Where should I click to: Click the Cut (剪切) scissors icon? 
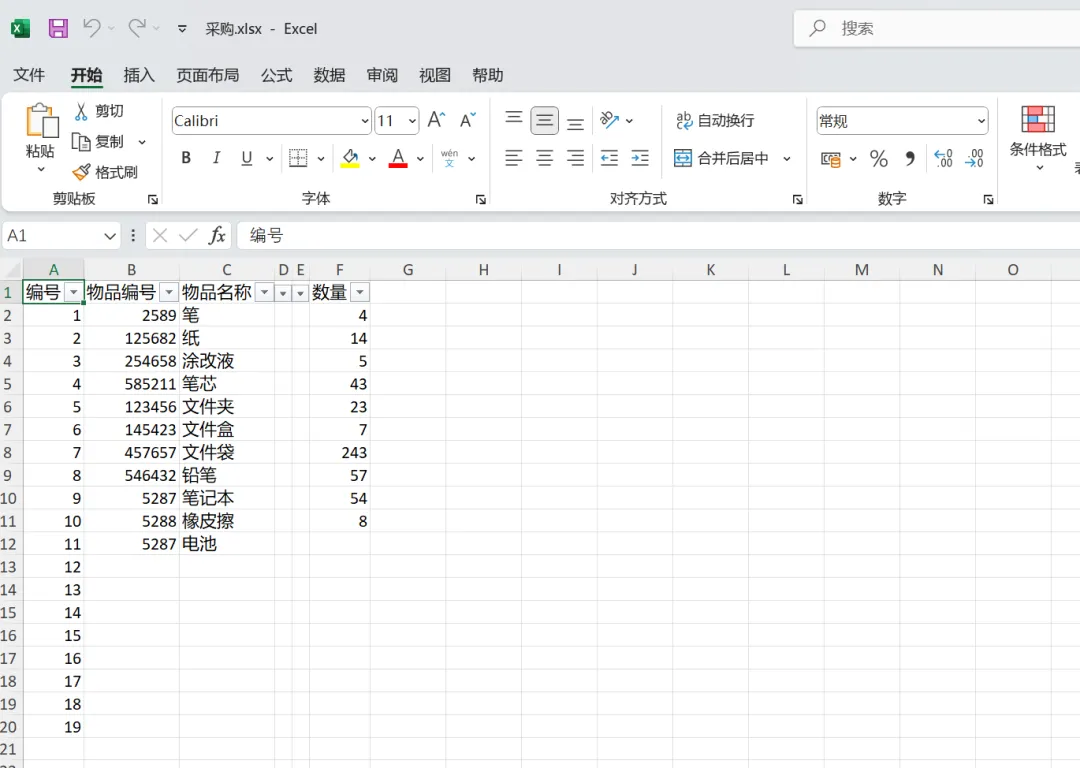pyautogui.click(x=81, y=111)
